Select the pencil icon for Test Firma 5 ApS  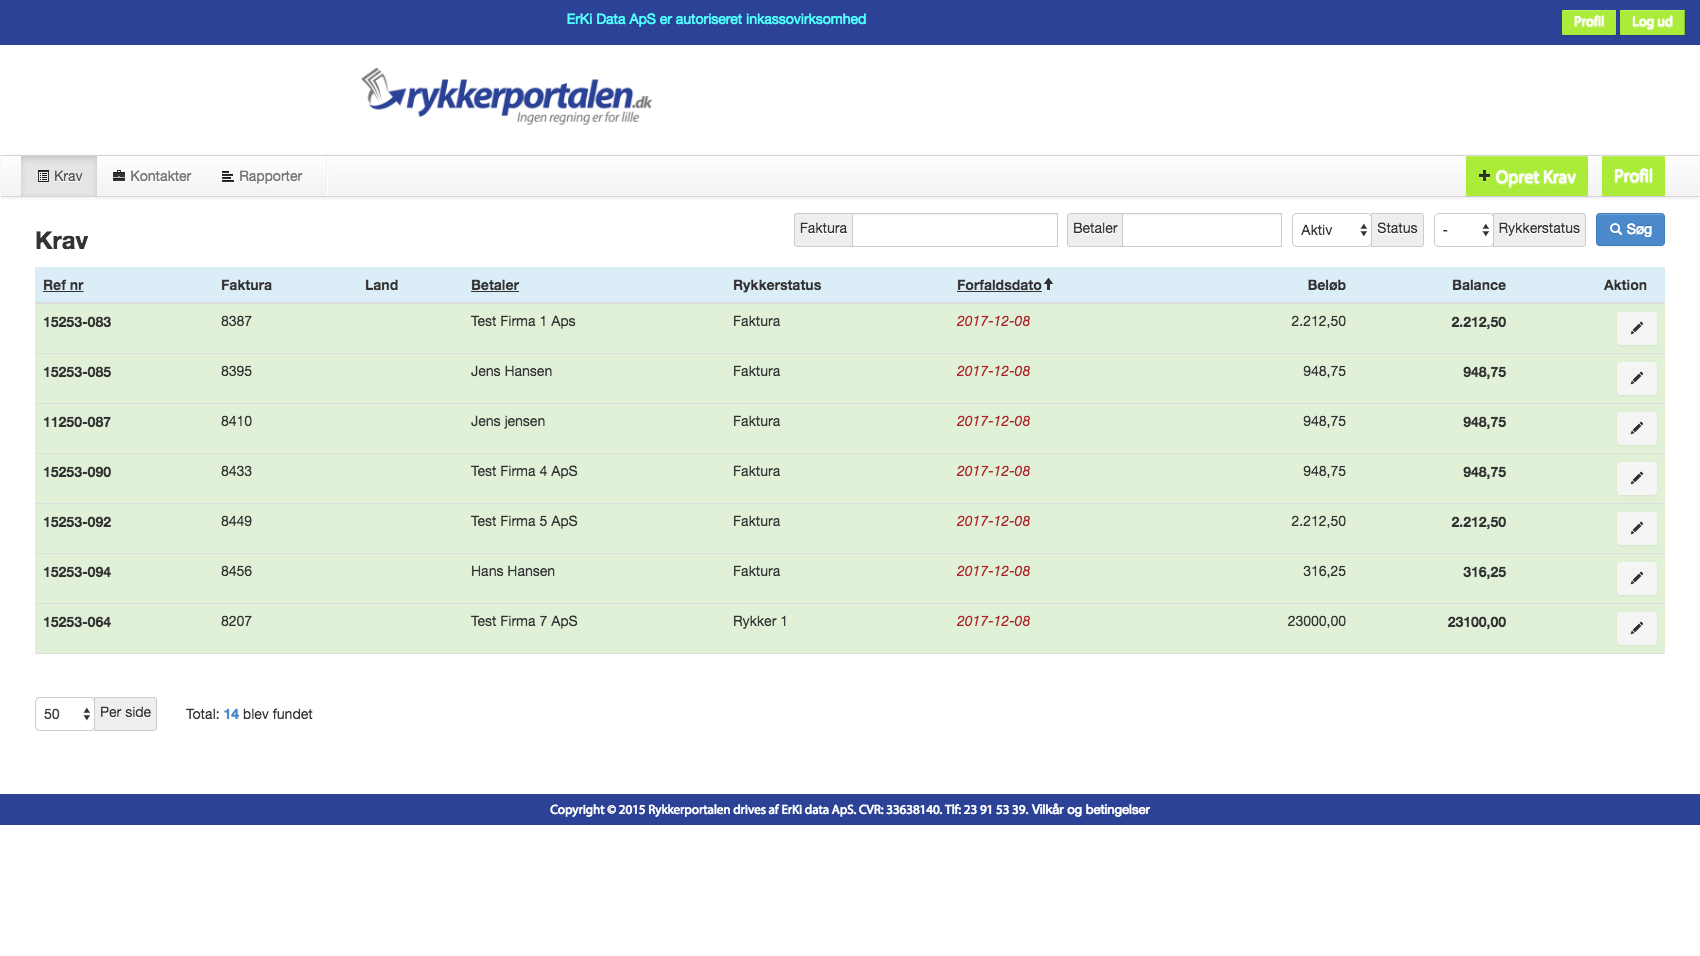point(1637,528)
